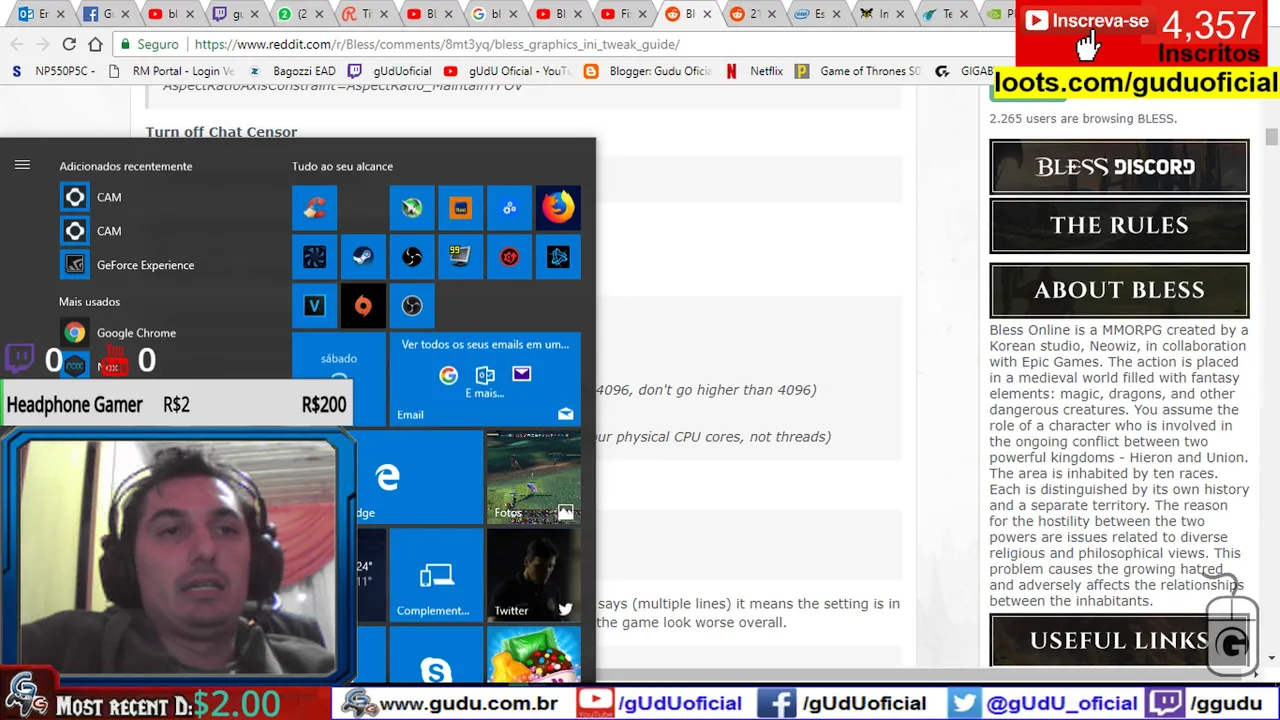Click the Seguro padlock site info

pyautogui.click(x=148, y=44)
